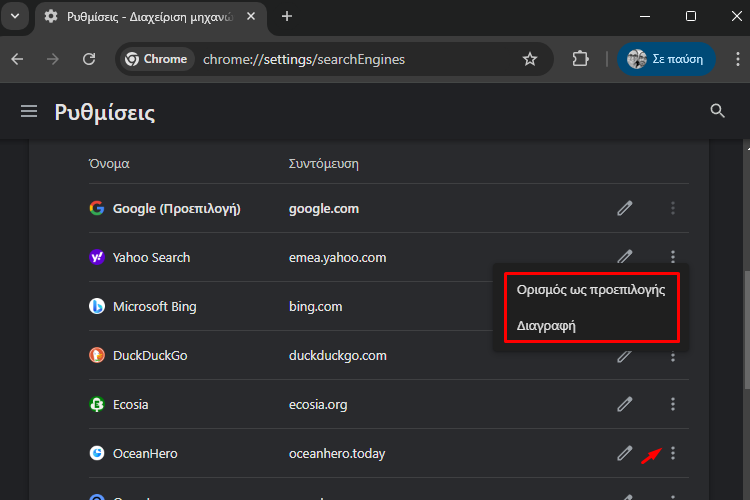750x500 pixels.
Task: Click the Ρυθμίσεις page title
Action: (105, 112)
